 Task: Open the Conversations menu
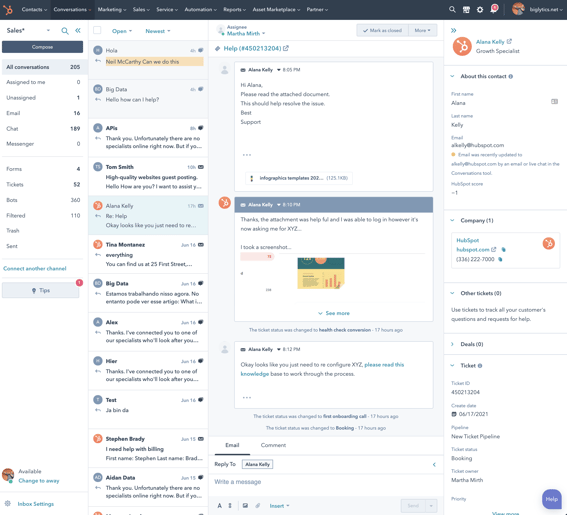[x=72, y=9]
